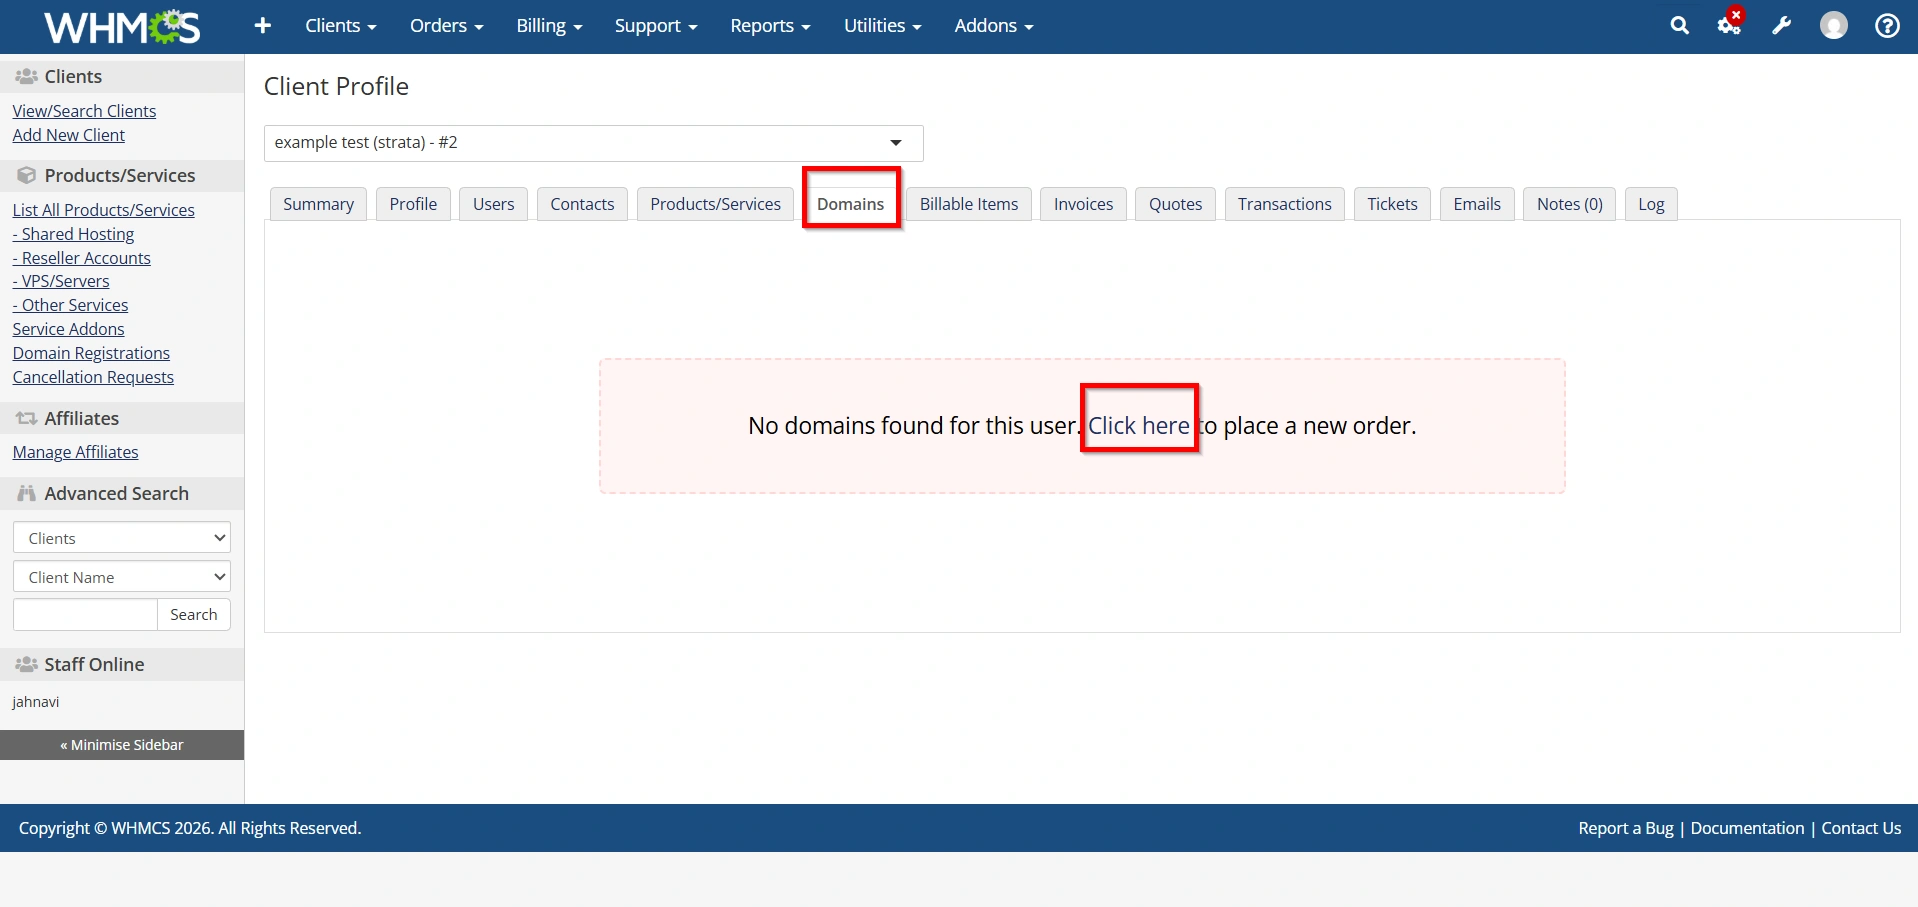The height and width of the screenshot is (907, 1918).
Task: Expand the Utilities top menu
Action: click(882, 26)
